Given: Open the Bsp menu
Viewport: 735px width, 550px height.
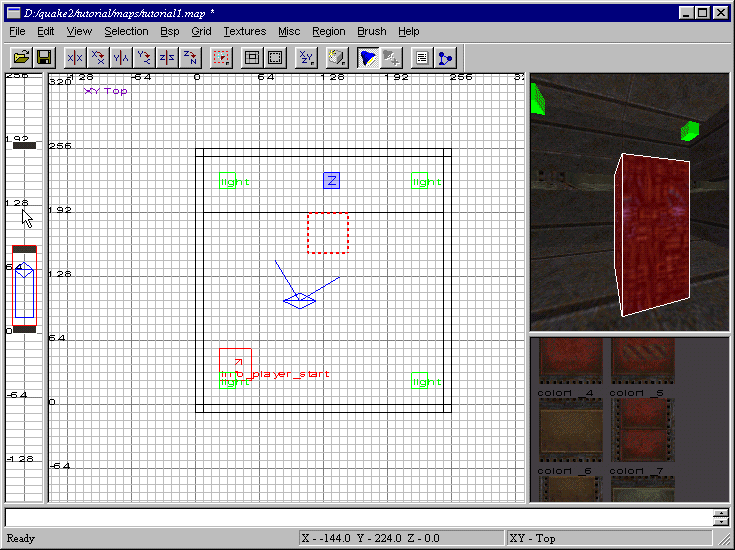Looking at the screenshot, I should 170,31.
